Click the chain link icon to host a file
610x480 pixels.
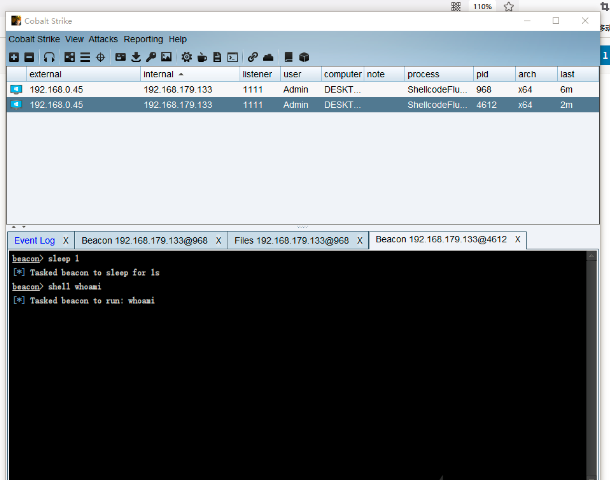pos(253,57)
